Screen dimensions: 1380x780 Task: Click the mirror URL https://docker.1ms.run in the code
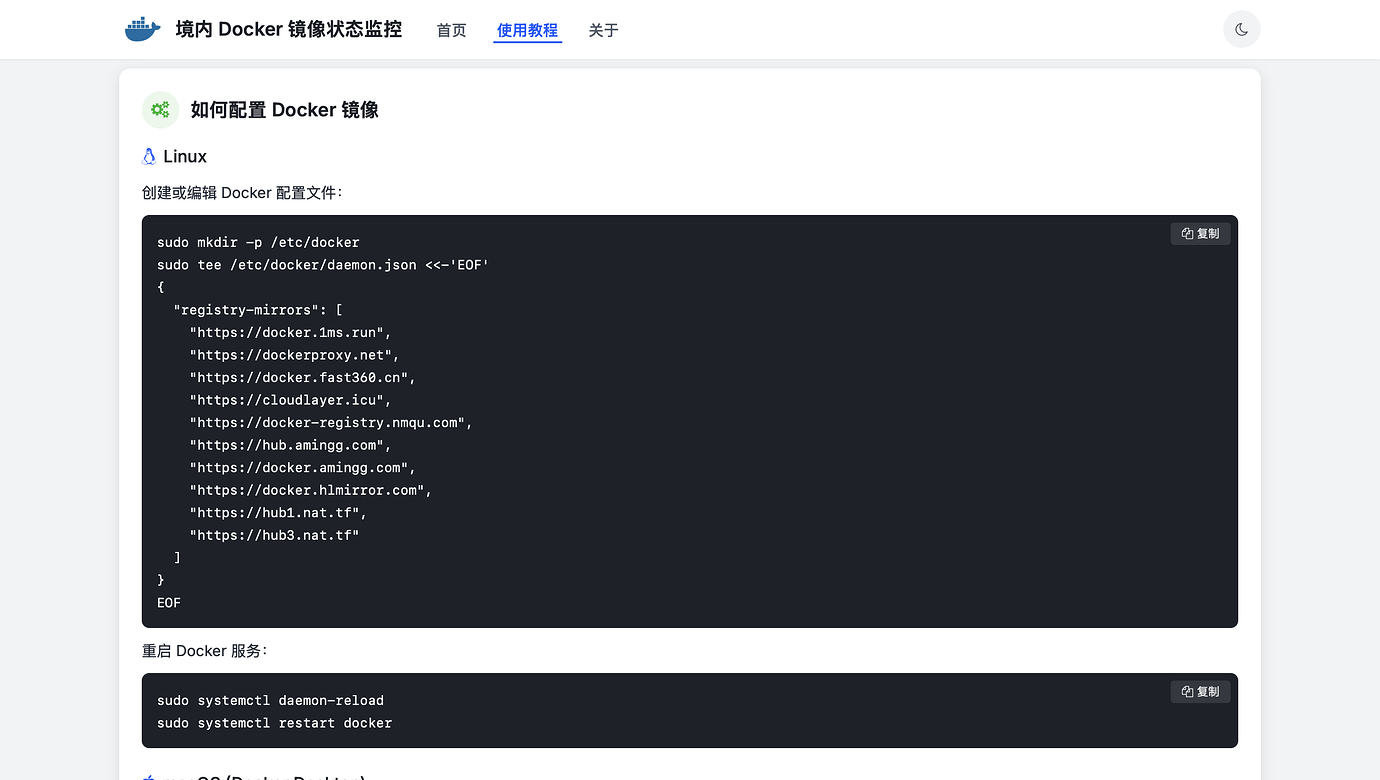286,332
